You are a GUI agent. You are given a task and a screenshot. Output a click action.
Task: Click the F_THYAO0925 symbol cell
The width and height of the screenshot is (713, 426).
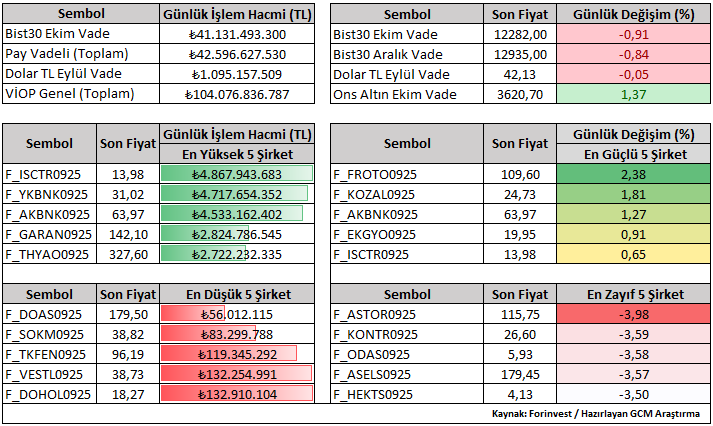click(50, 254)
